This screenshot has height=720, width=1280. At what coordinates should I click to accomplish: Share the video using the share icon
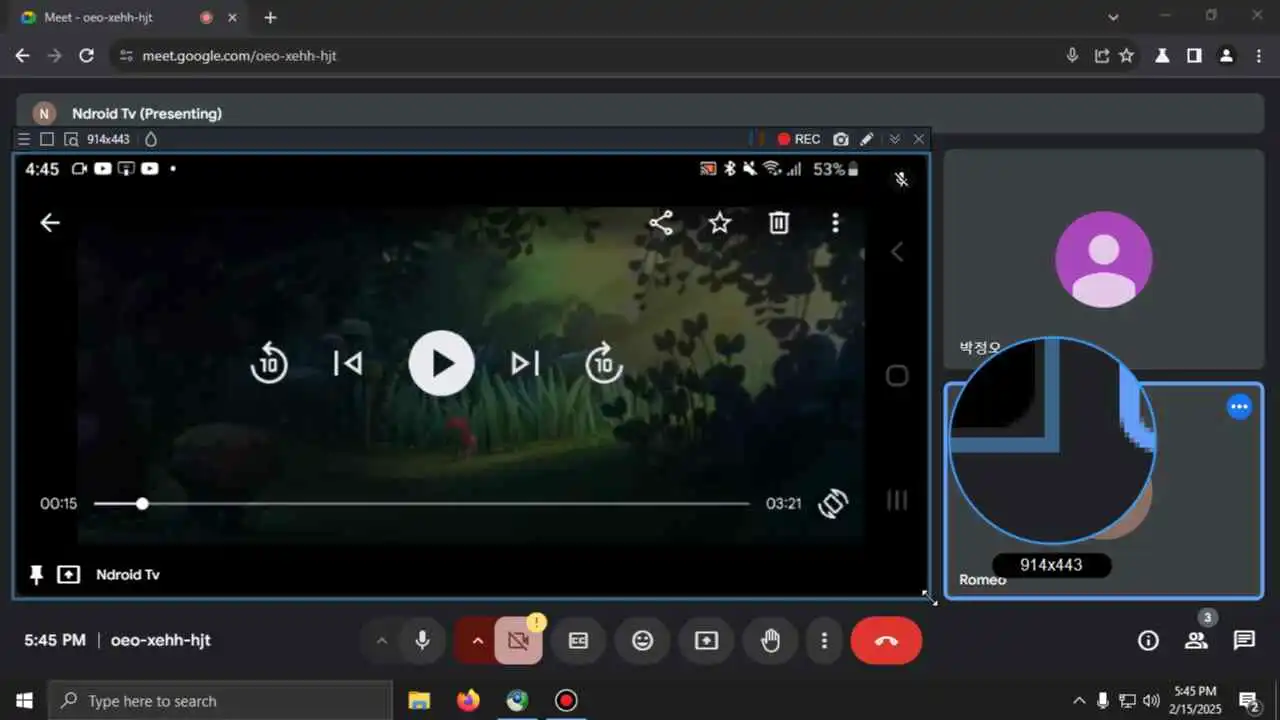(661, 223)
